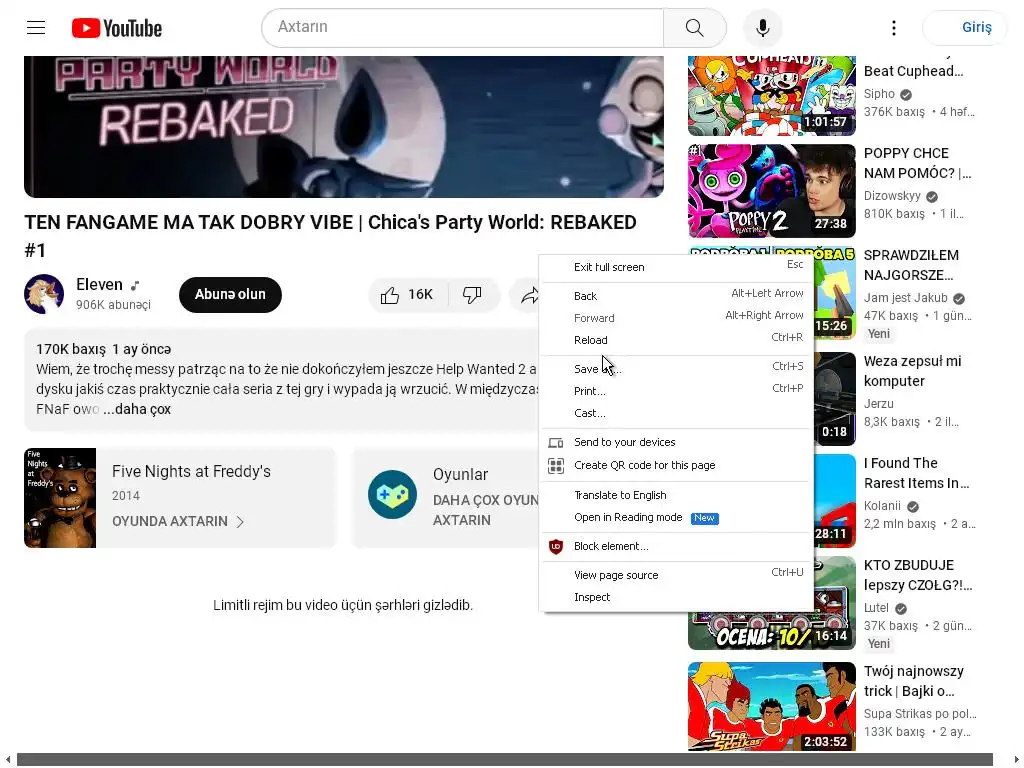This screenshot has height=768, width=1024.
Task: Click the video title TEN FANGAME MA TAK DOBRY VIBE
Action: tap(330, 236)
